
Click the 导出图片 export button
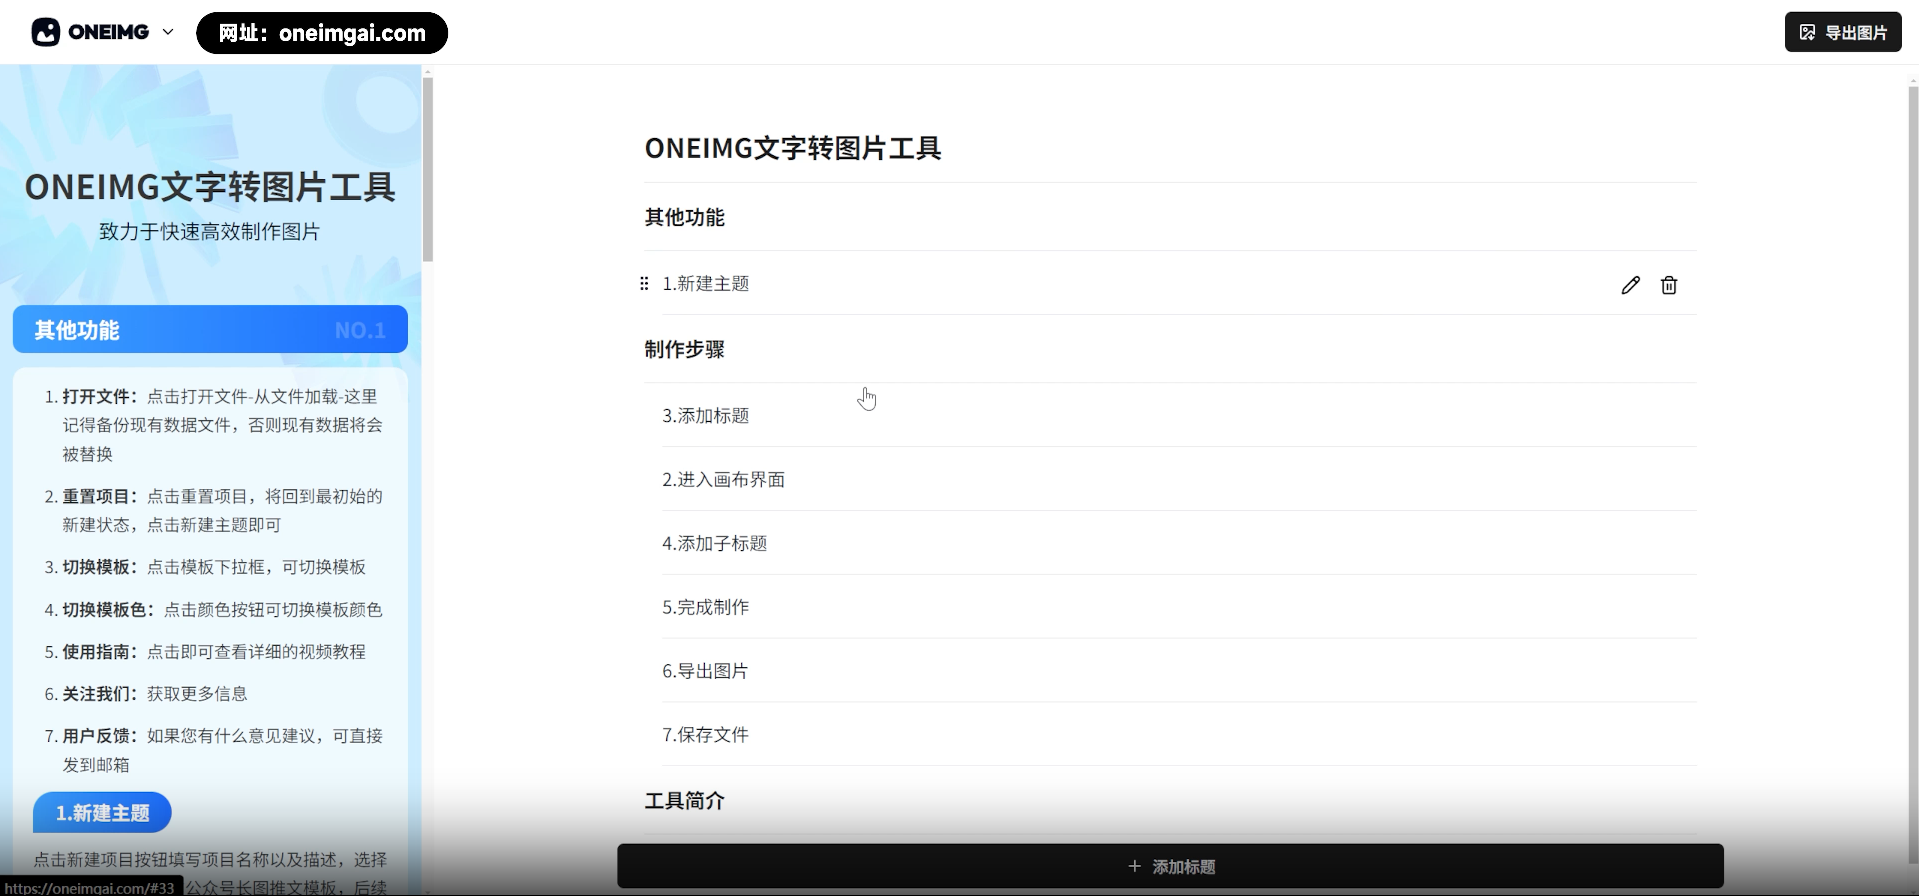(1843, 32)
